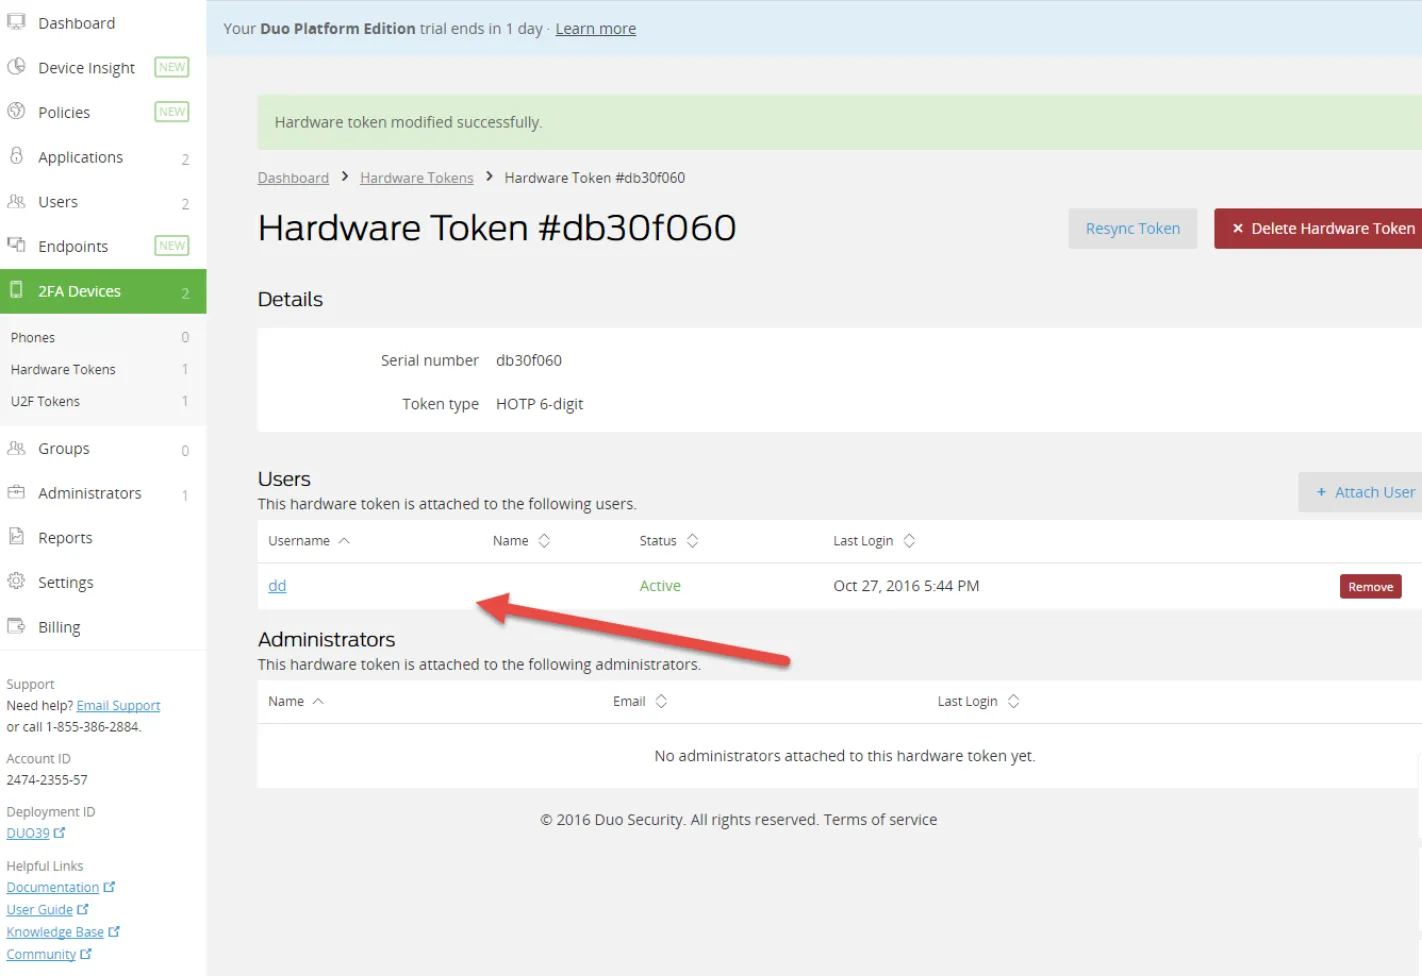
Task: Click the Attach User button
Action: [x=1360, y=492]
